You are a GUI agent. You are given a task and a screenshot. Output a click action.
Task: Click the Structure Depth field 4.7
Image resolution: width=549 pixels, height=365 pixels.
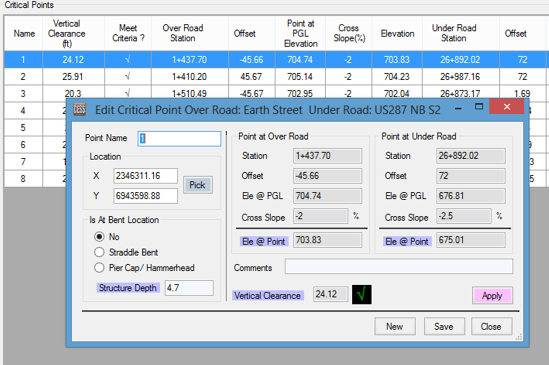coord(189,288)
